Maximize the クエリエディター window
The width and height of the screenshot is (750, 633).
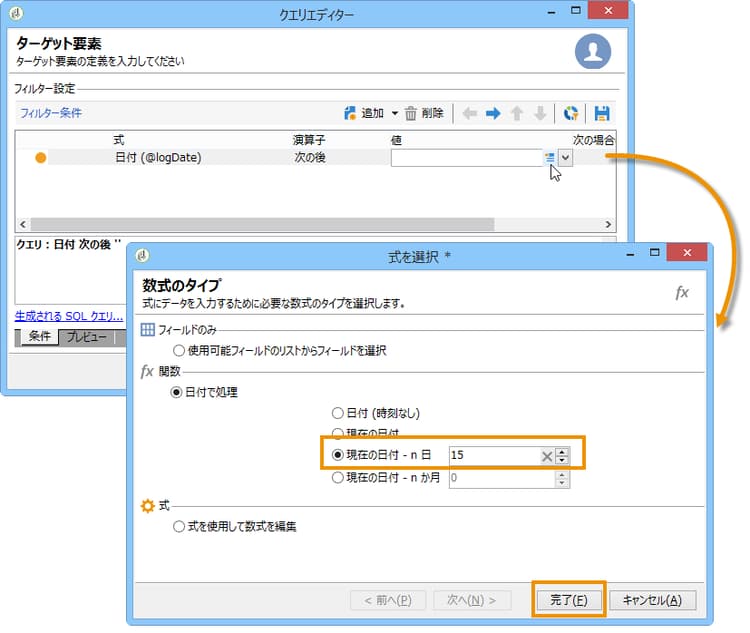[x=575, y=11]
